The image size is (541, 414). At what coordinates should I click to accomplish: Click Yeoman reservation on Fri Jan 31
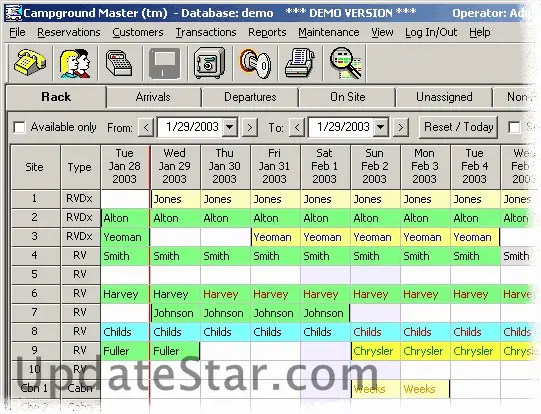click(x=275, y=237)
